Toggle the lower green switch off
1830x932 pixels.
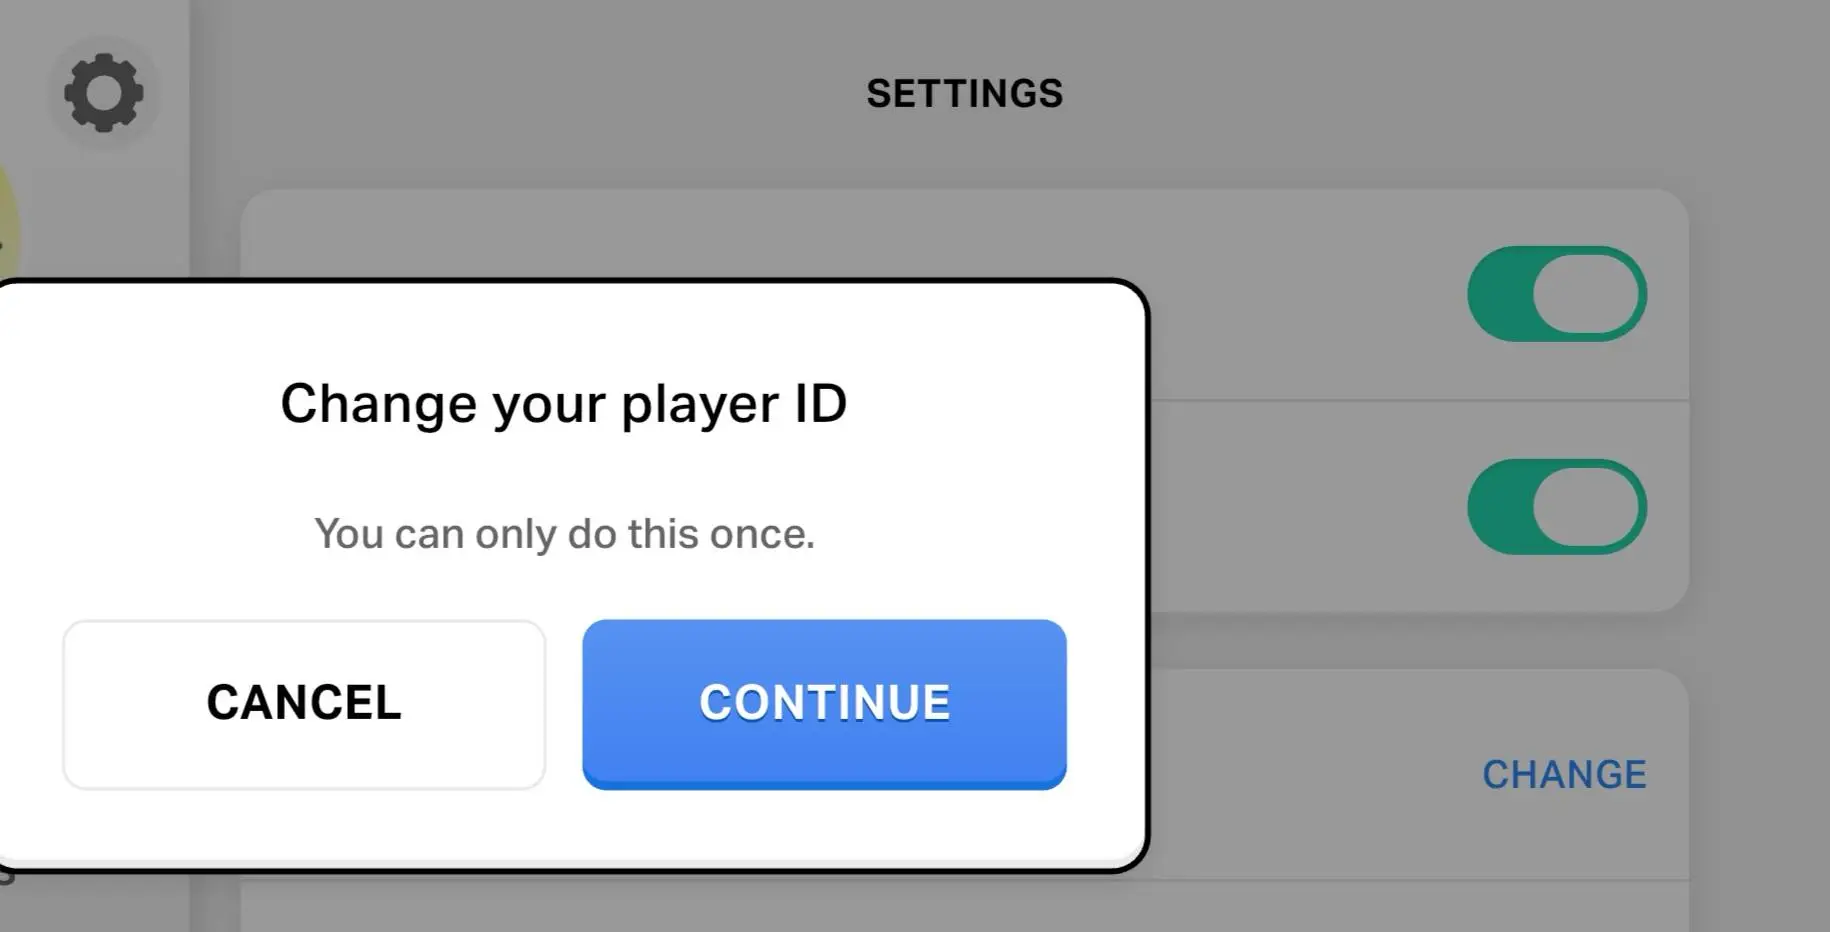pos(1556,507)
